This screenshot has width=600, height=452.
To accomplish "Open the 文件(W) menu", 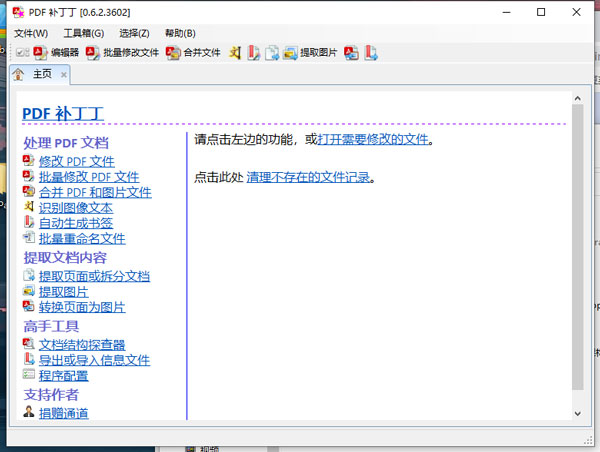I will (30, 33).
